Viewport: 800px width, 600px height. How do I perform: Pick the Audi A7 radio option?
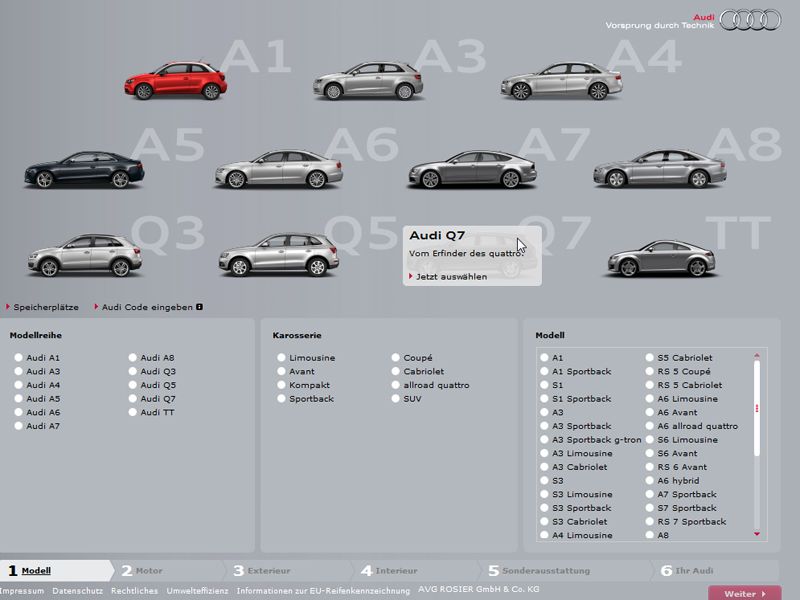pyautogui.click(x=18, y=426)
